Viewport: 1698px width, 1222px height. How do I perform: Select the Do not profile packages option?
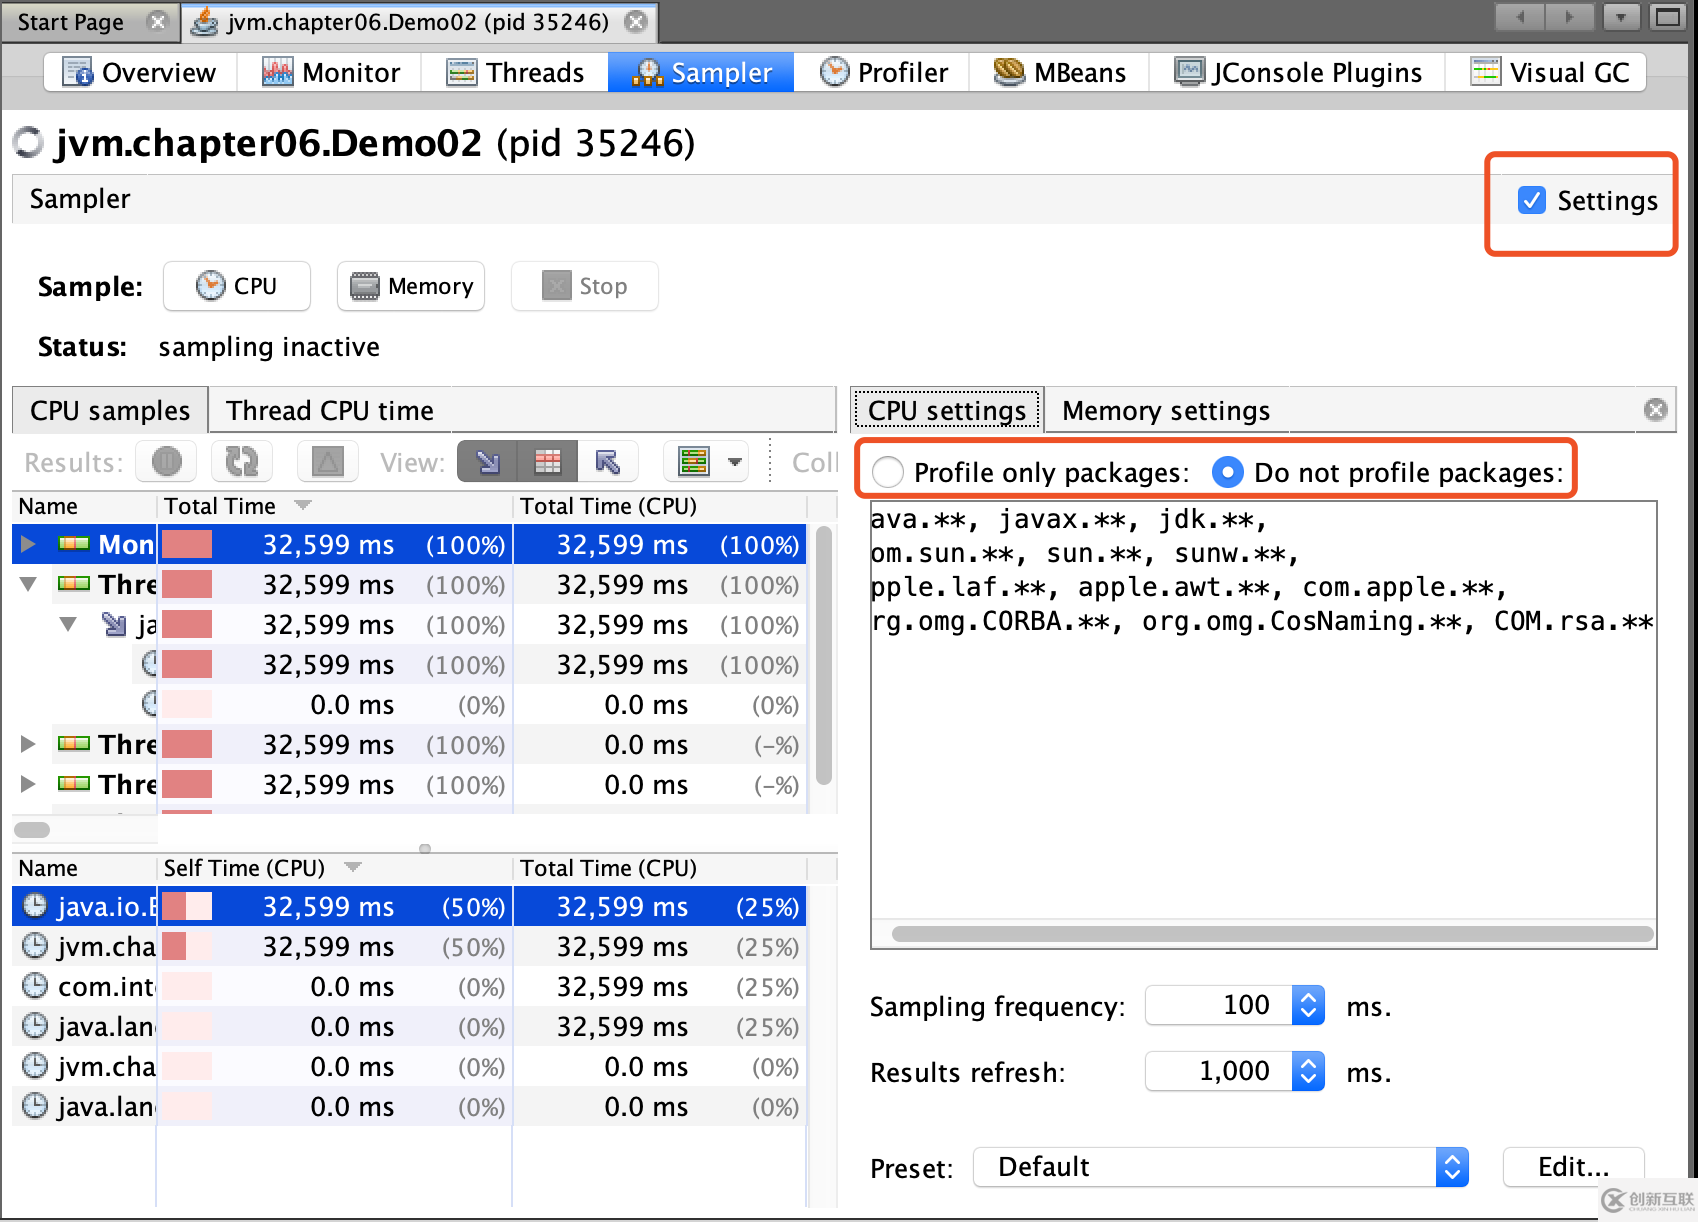[x=1228, y=472]
